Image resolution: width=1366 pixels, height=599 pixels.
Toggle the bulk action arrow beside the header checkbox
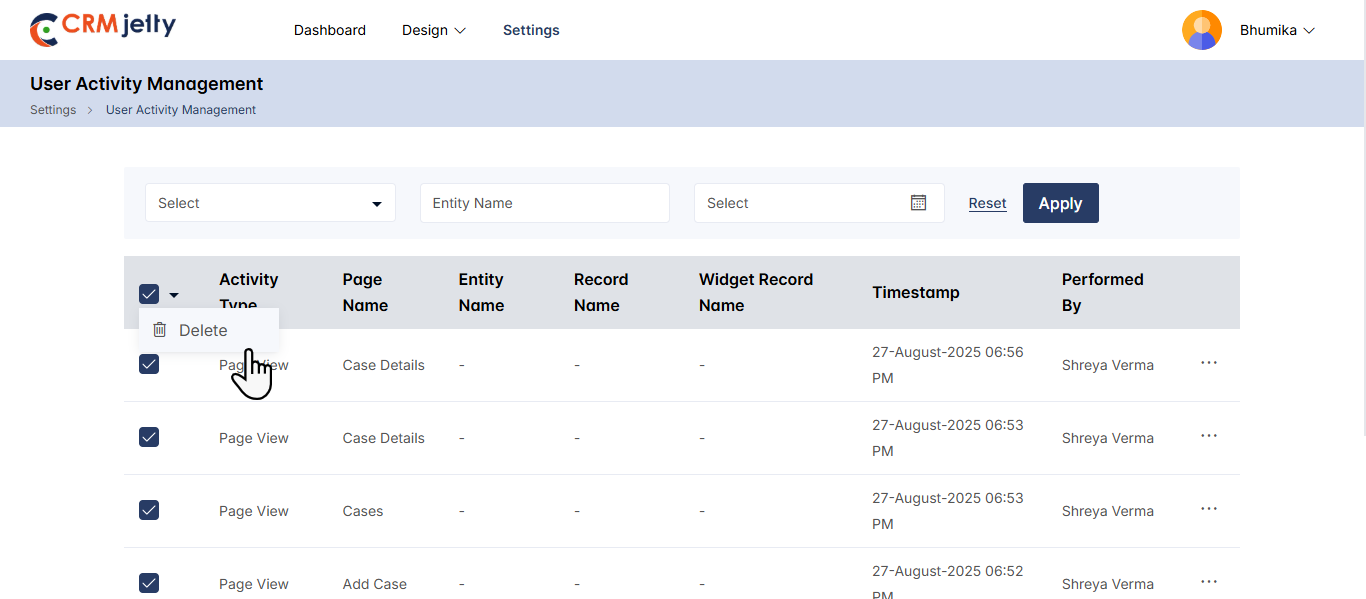click(x=174, y=295)
